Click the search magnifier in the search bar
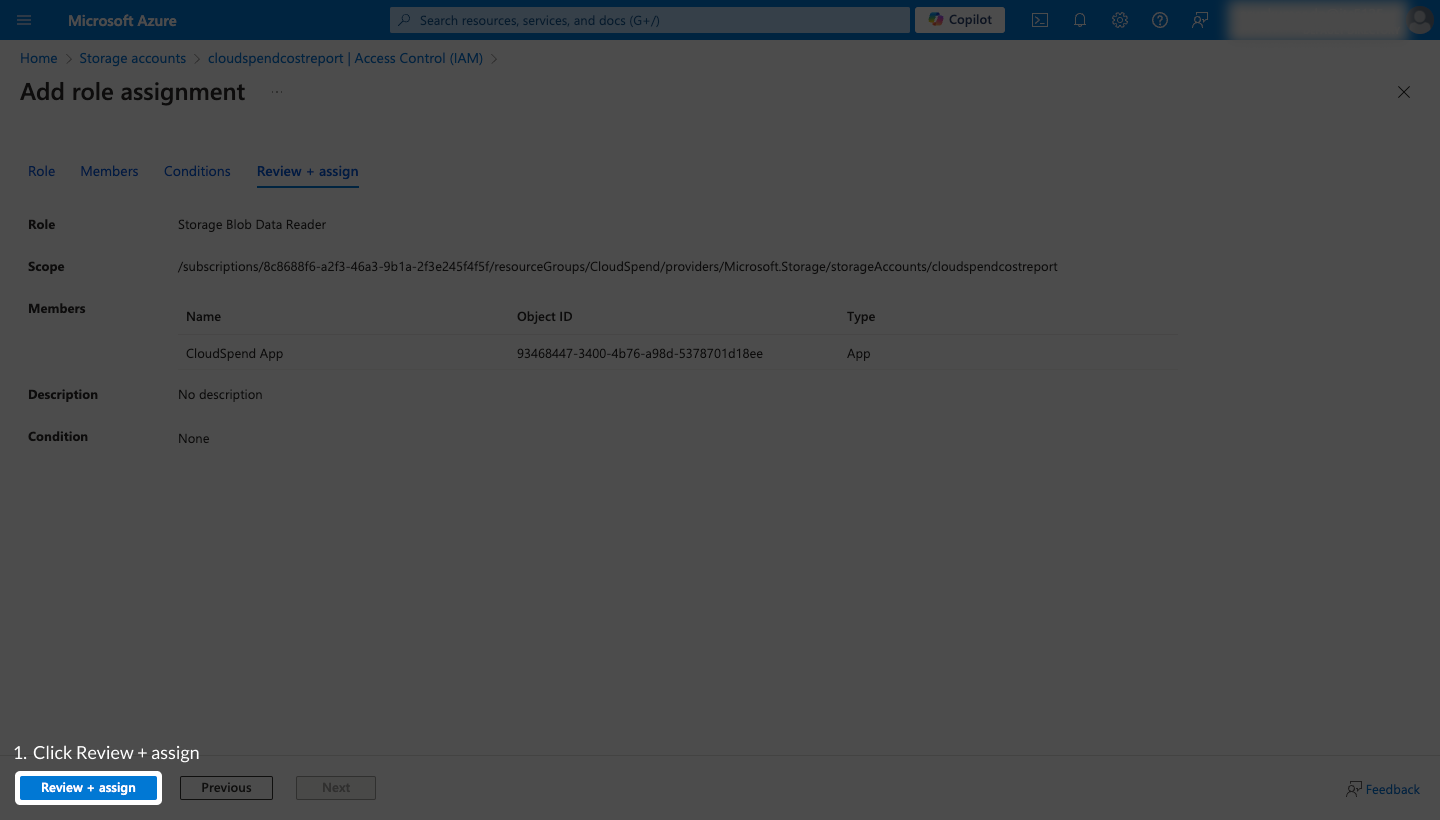 pyautogui.click(x=405, y=19)
